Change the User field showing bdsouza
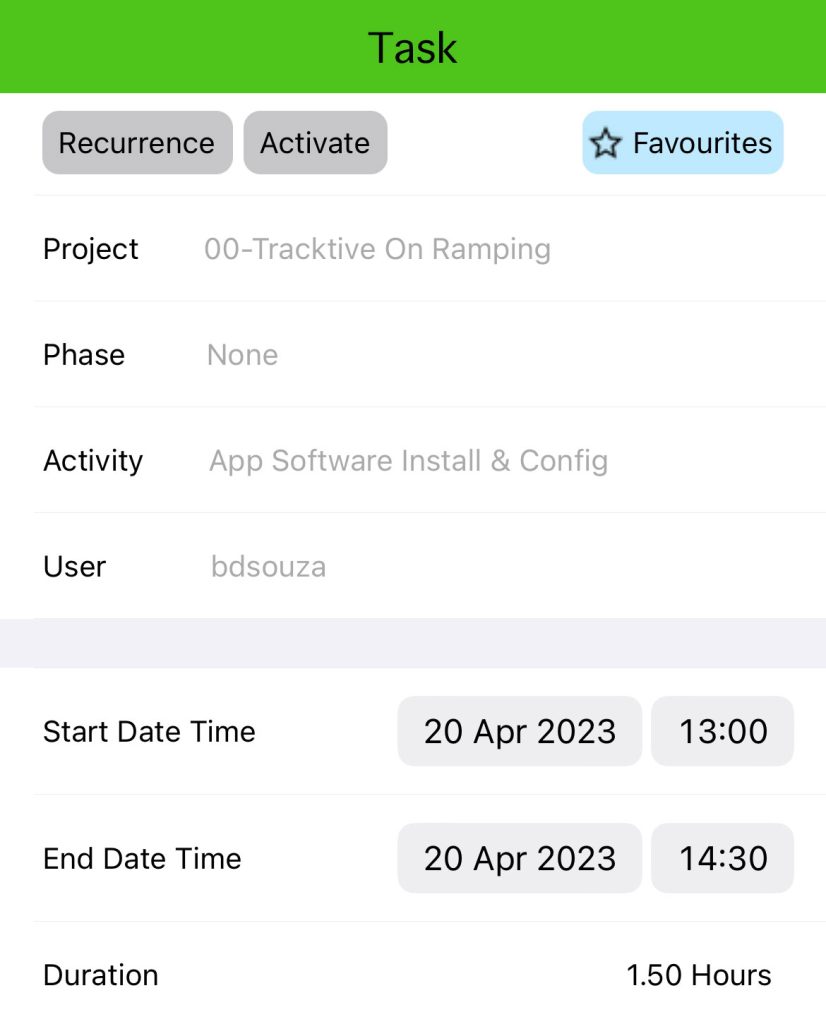 pos(269,567)
